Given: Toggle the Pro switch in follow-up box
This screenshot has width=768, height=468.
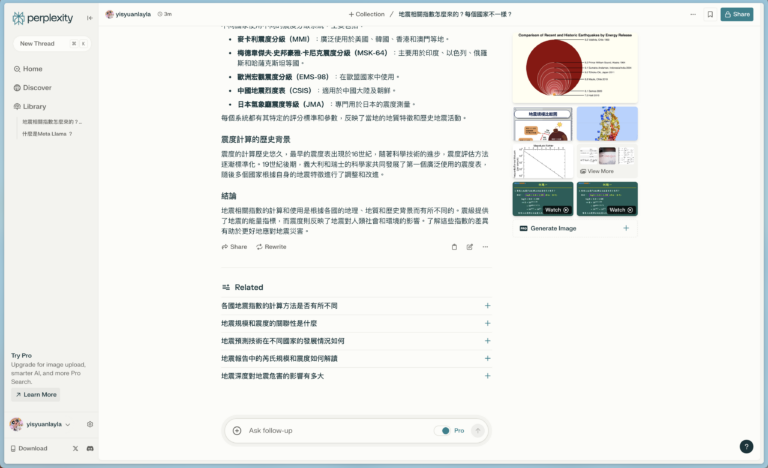Looking at the screenshot, I should [443, 430].
